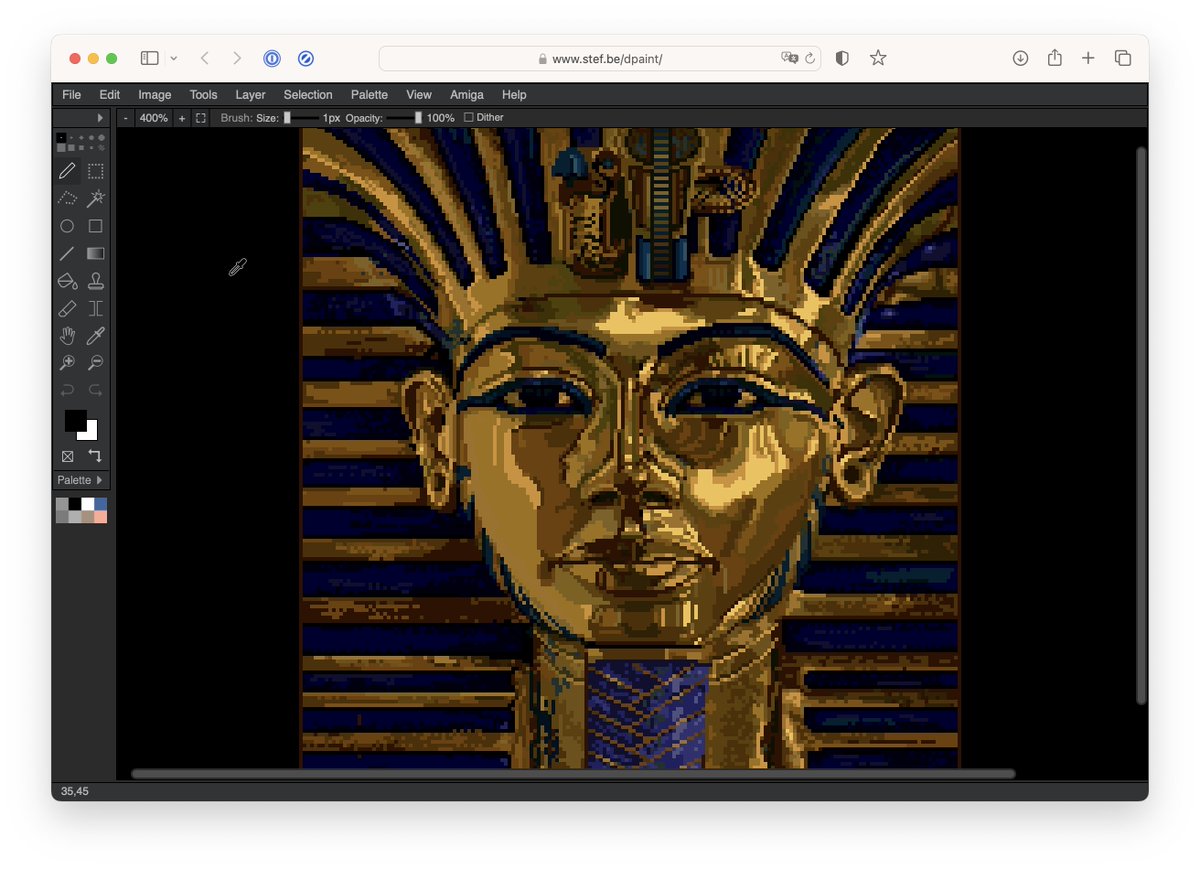This screenshot has width=1200, height=869.
Task: Collapse the tool panel with top arrow
Action: [99, 118]
